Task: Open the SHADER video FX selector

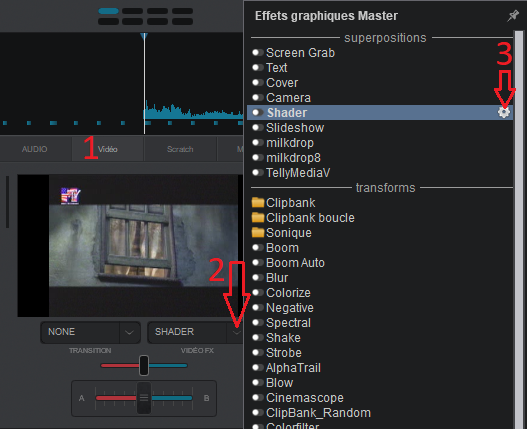Action: pos(195,333)
